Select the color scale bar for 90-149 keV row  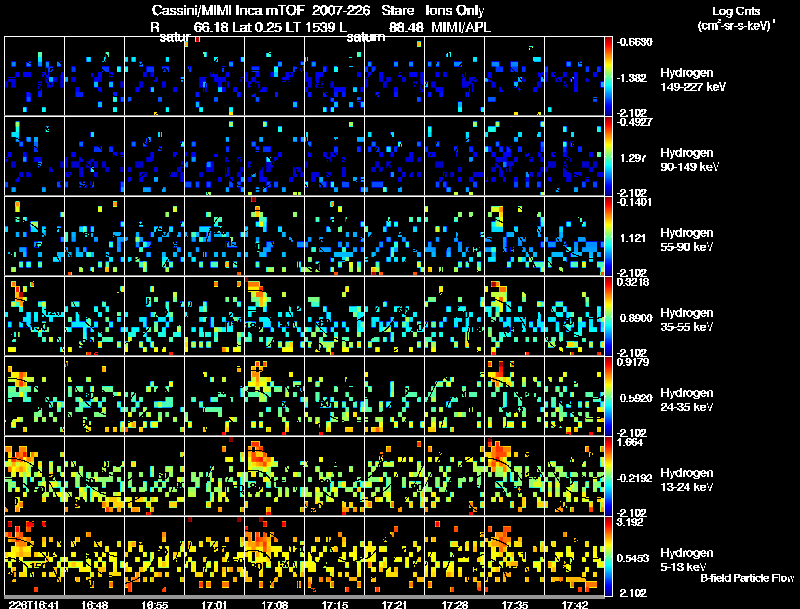608,156
